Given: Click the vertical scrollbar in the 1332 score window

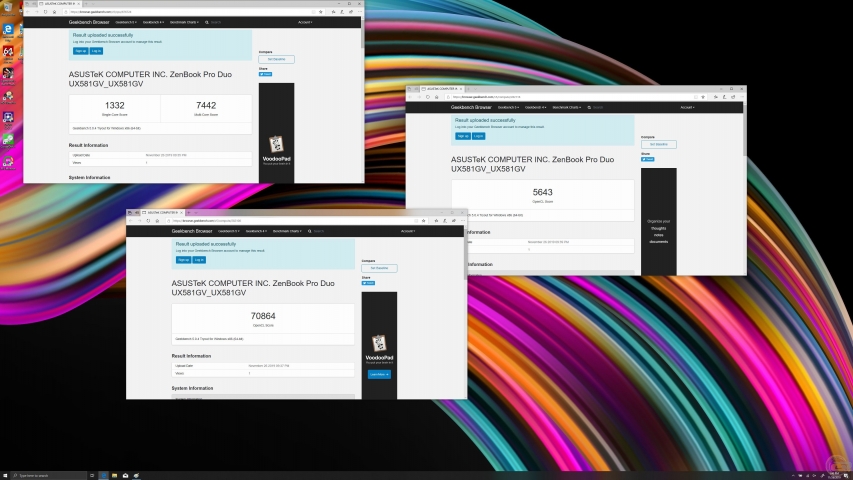Looking at the screenshot, I should (362, 33).
